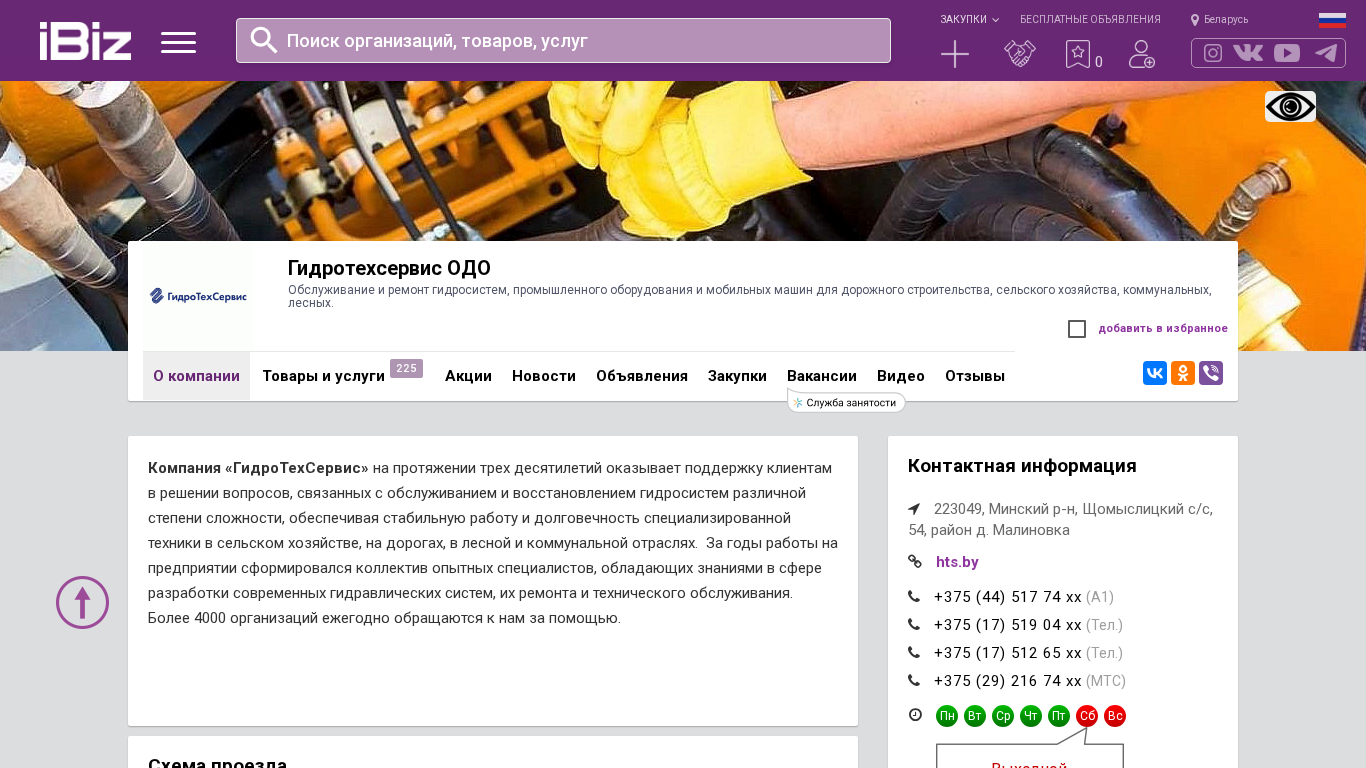The width and height of the screenshot is (1366, 768).
Task: Open the favorites bookmark star icon
Action: click(1077, 54)
